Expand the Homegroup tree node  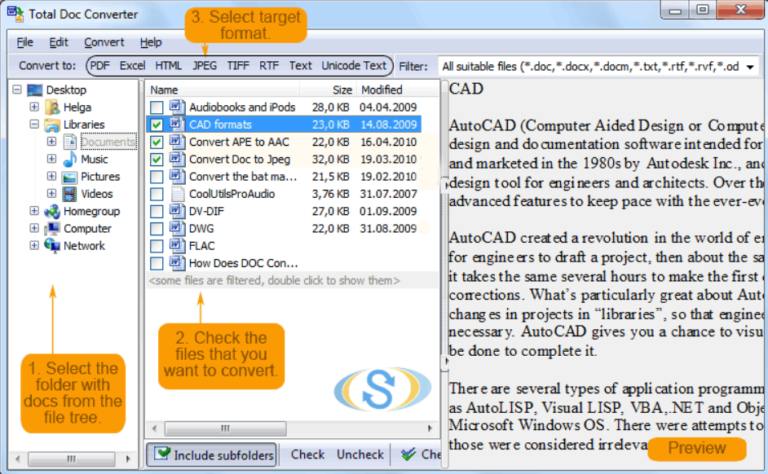point(34,211)
